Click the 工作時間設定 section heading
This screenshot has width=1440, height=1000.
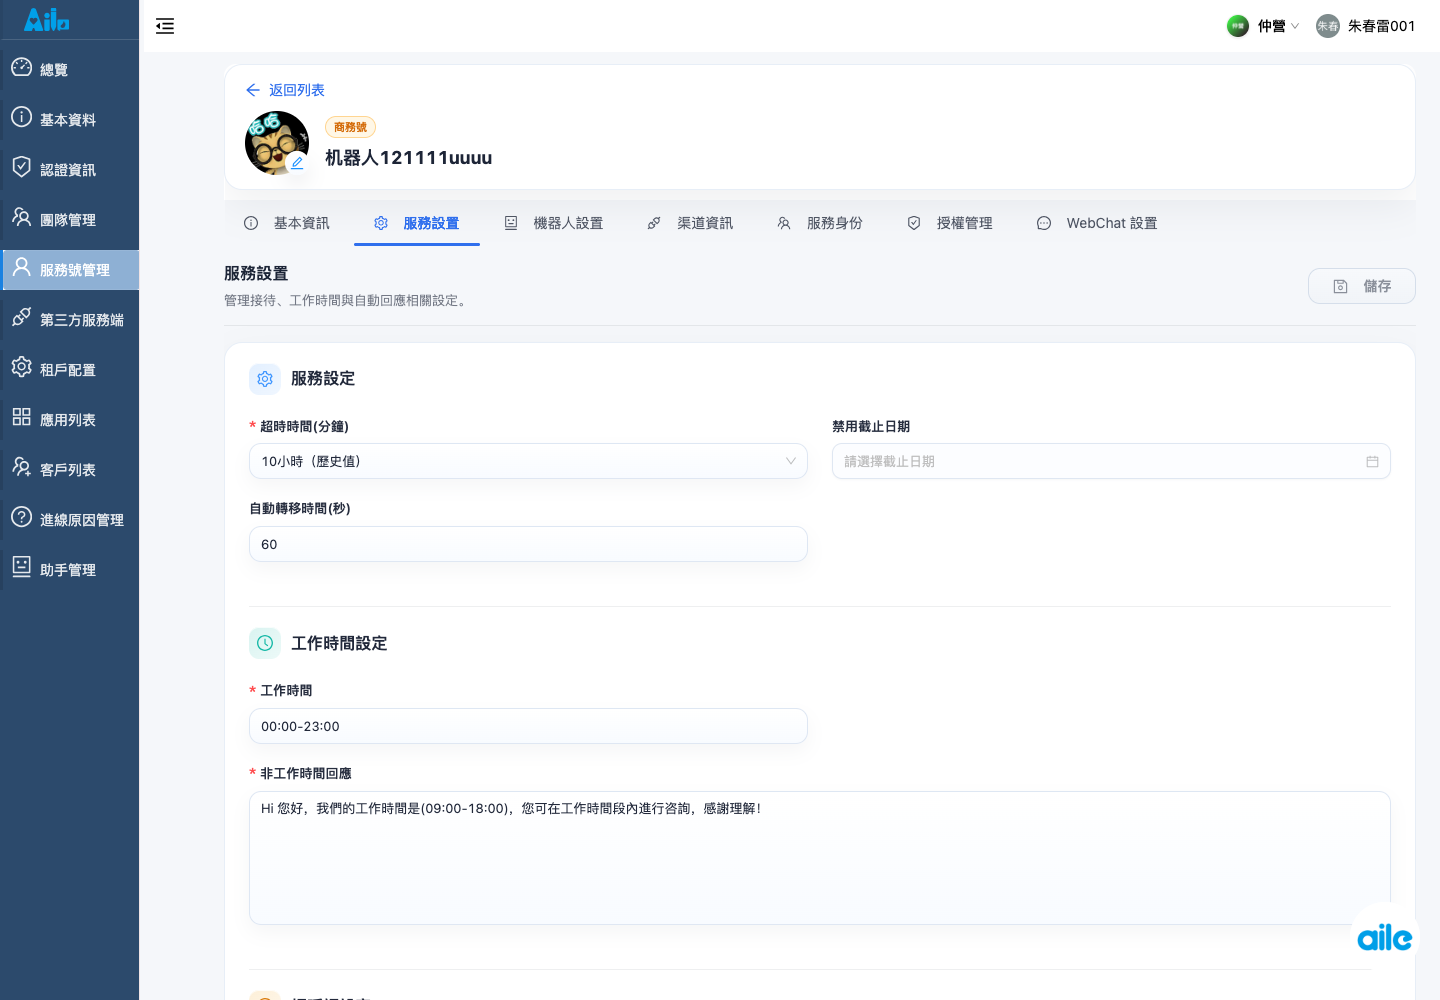339,644
